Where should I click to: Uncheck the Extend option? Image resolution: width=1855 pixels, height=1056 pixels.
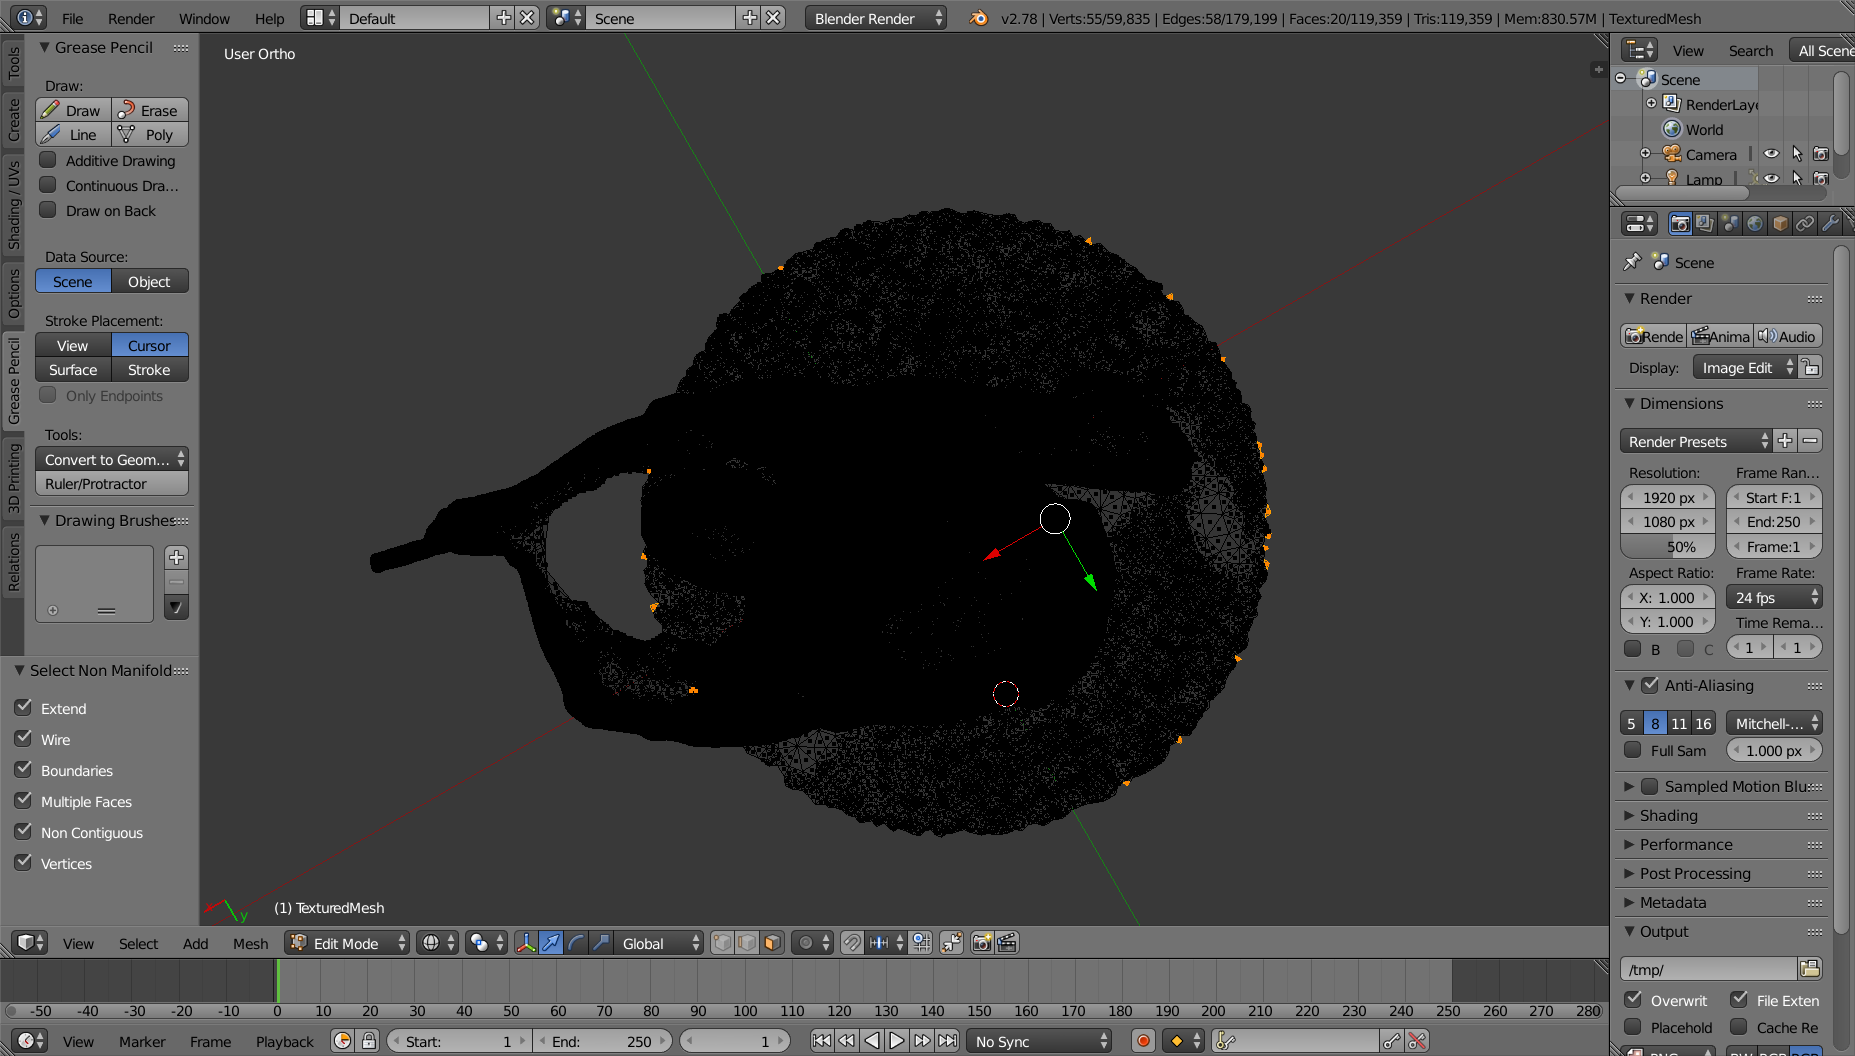(x=24, y=708)
